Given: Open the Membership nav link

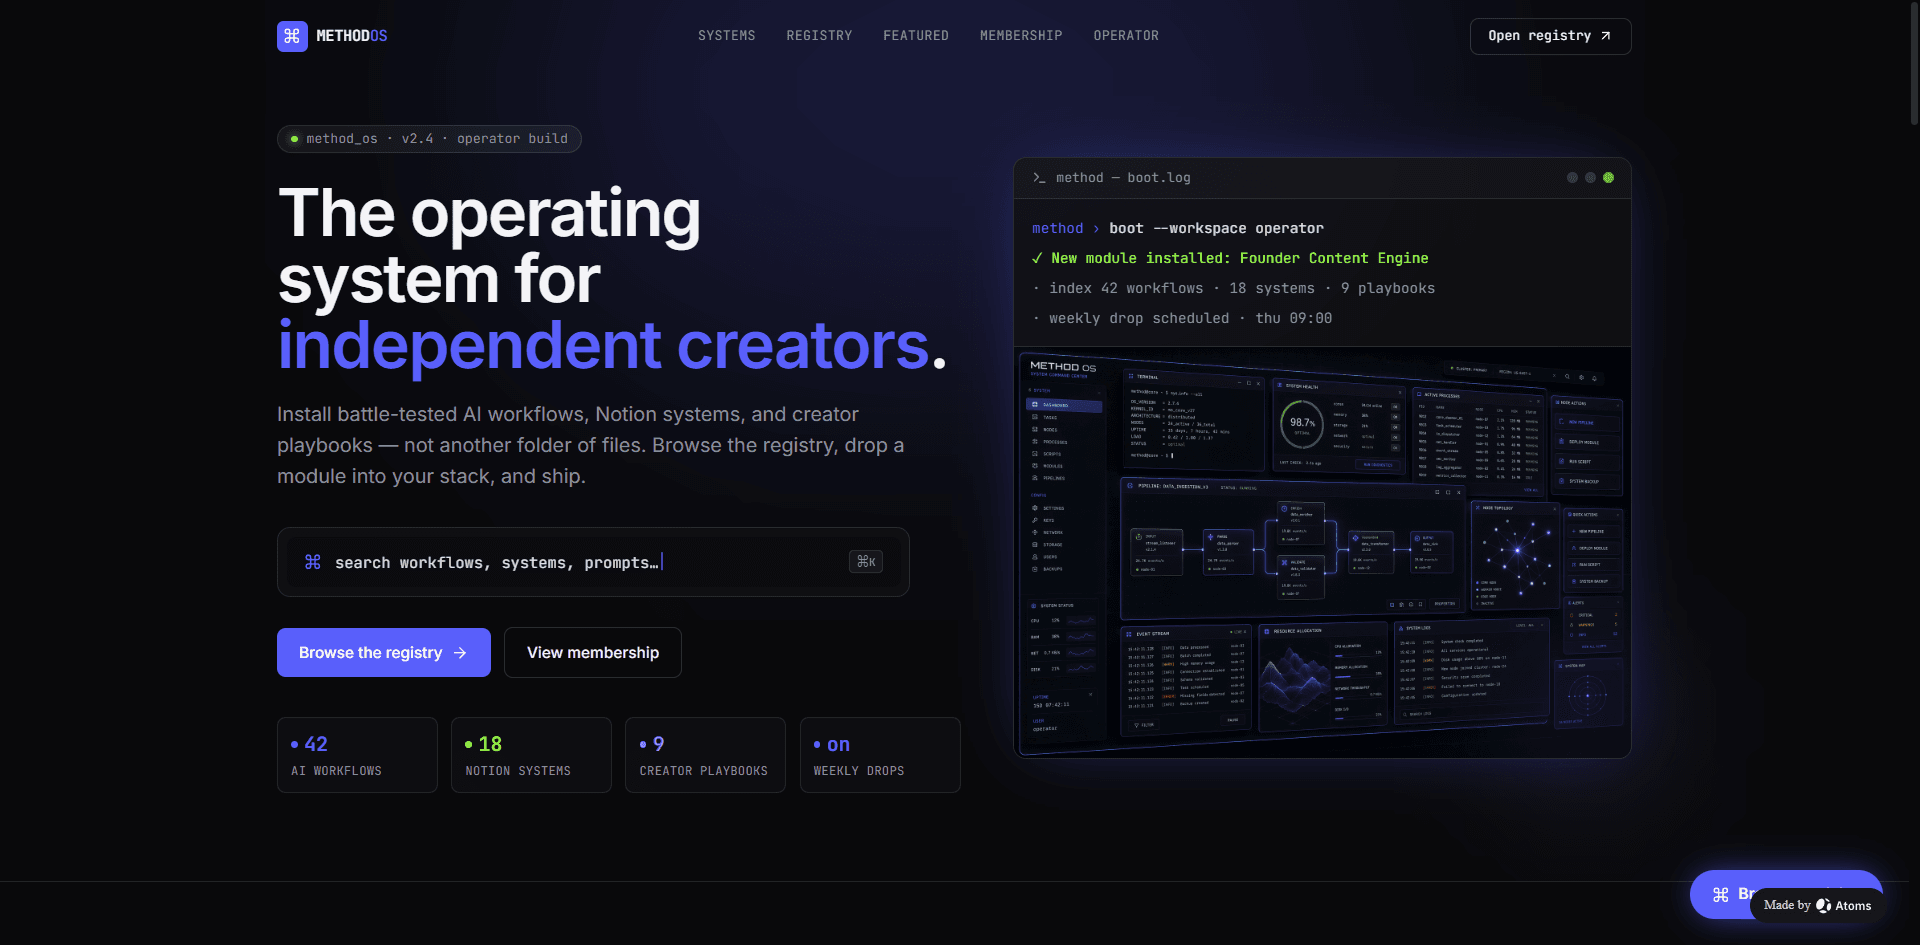Looking at the screenshot, I should pyautogui.click(x=1021, y=36).
